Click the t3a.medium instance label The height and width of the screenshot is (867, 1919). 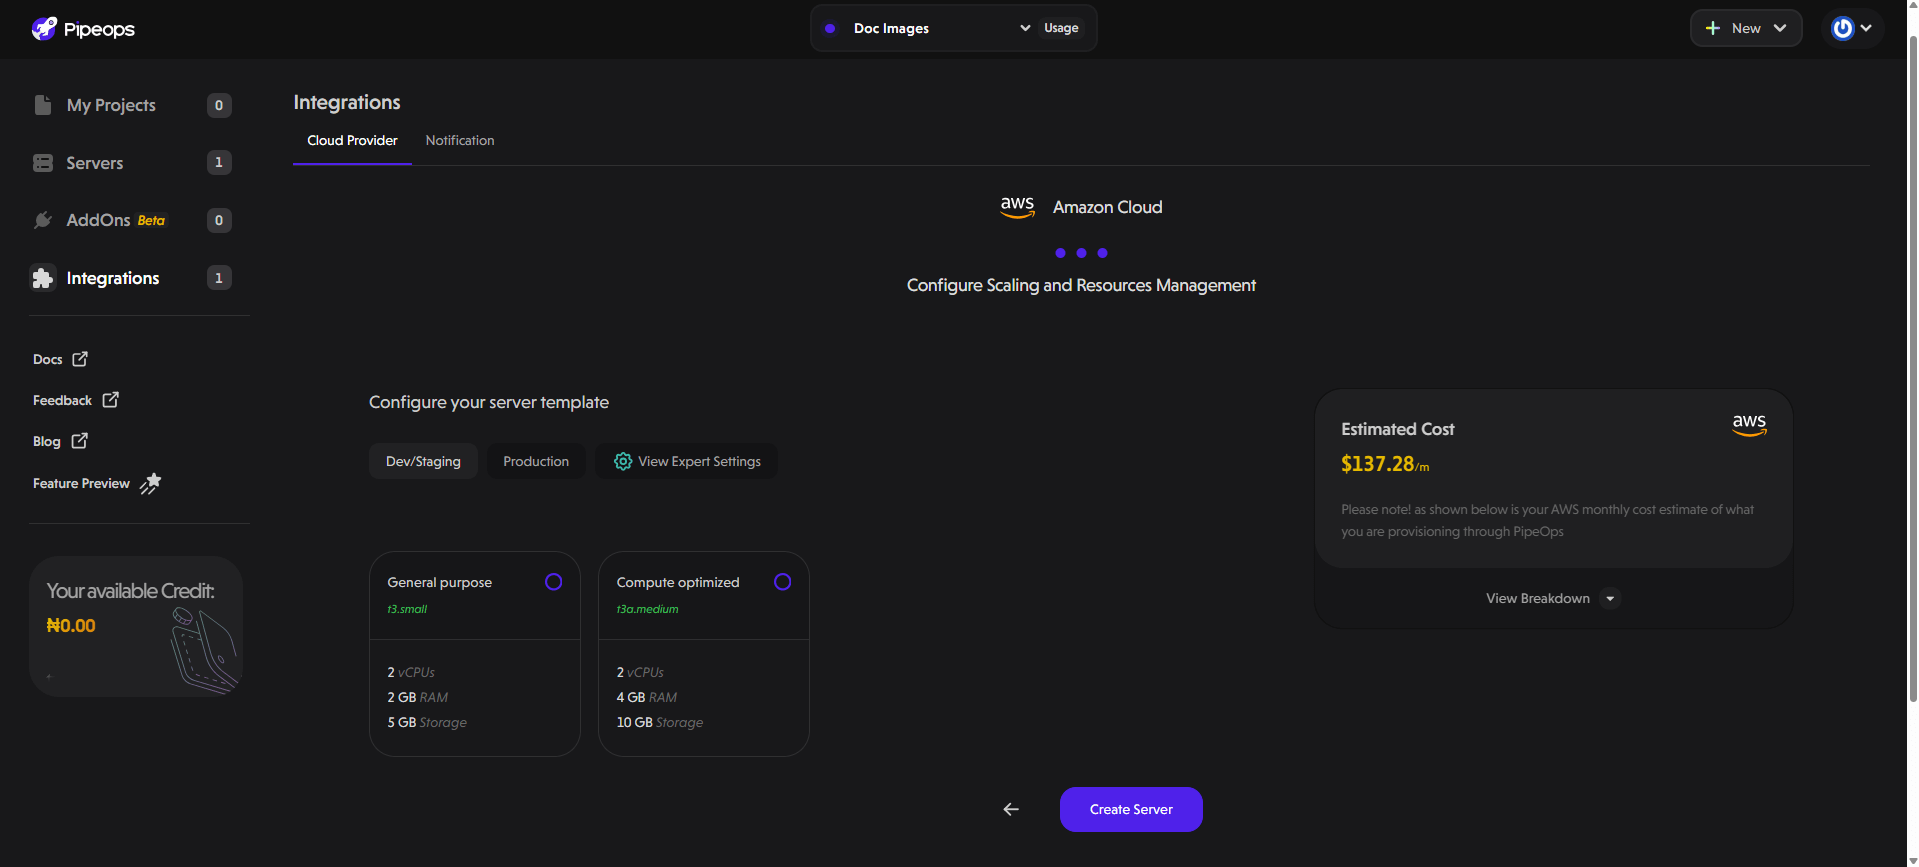tap(647, 609)
